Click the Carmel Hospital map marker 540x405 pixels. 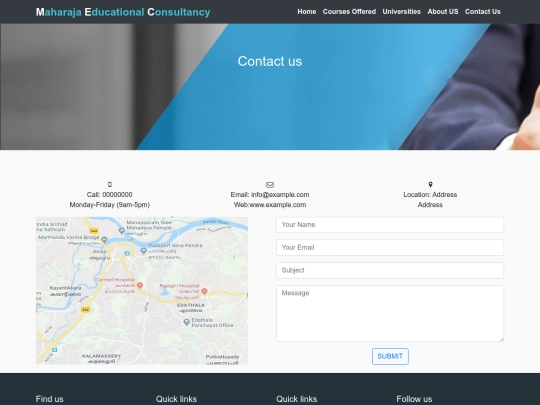(140, 285)
